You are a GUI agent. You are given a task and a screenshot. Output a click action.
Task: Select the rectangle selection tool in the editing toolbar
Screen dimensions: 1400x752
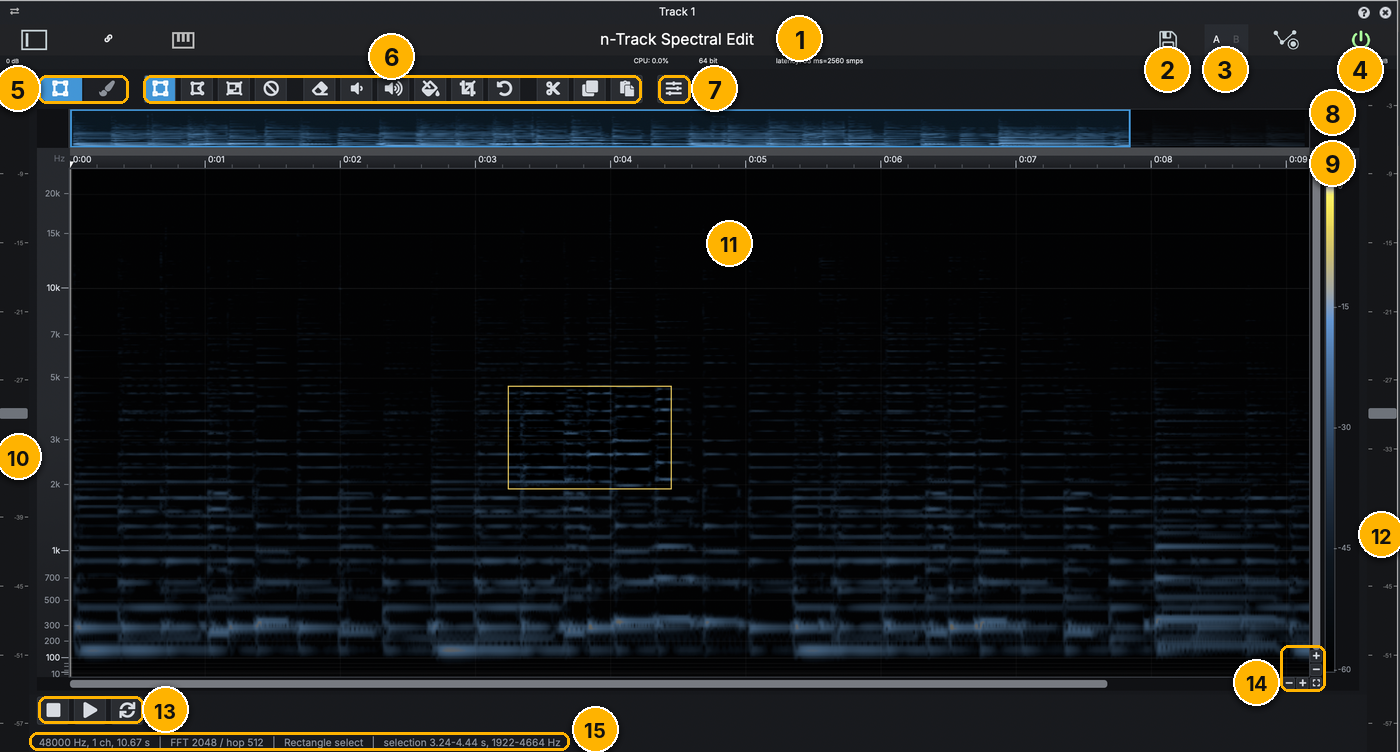point(160,89)
